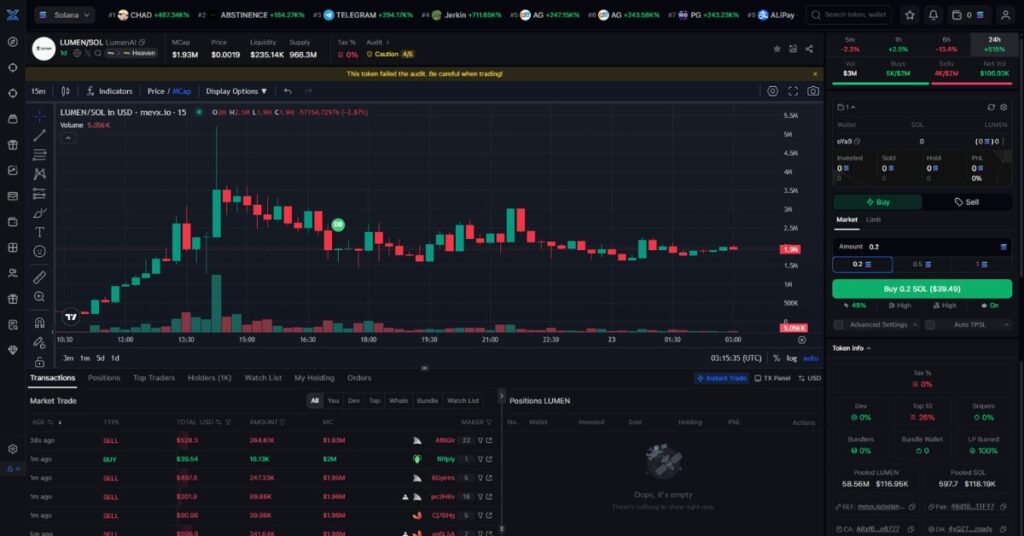Click the Search token, wallet field

(x=850, y=14)
